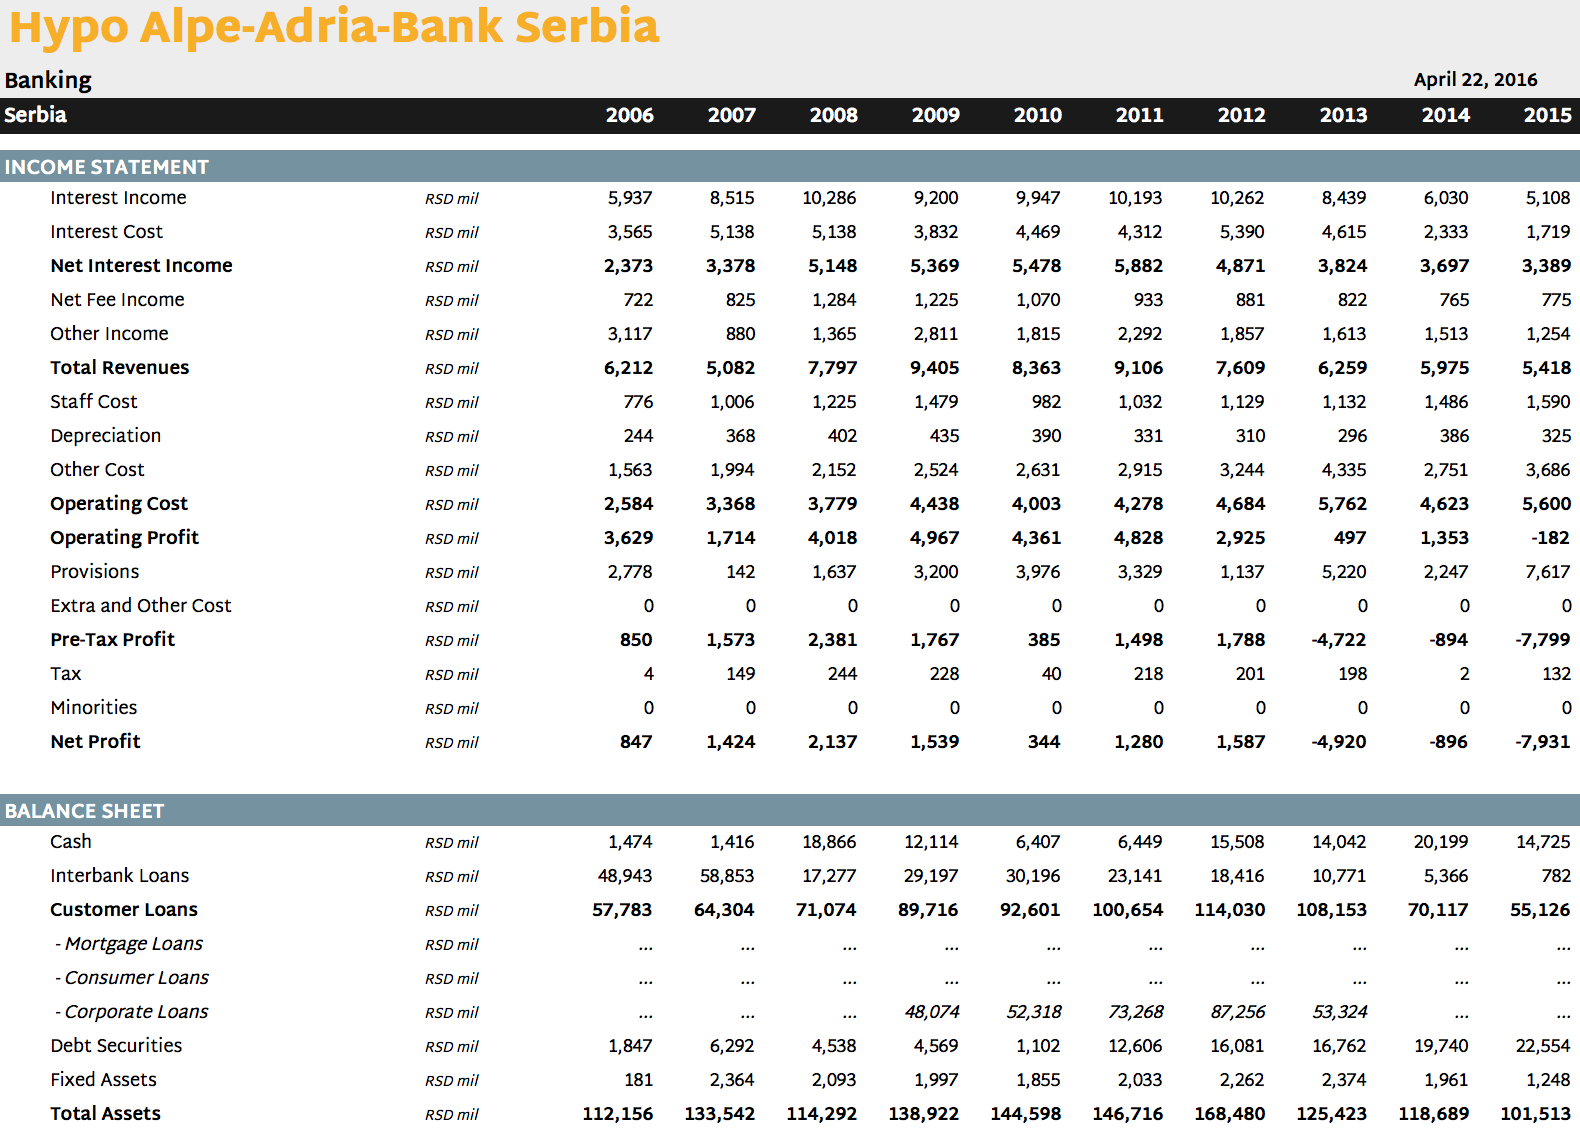
Task: Click the "April 22, 2016" date
Action: click(1475, 80)
